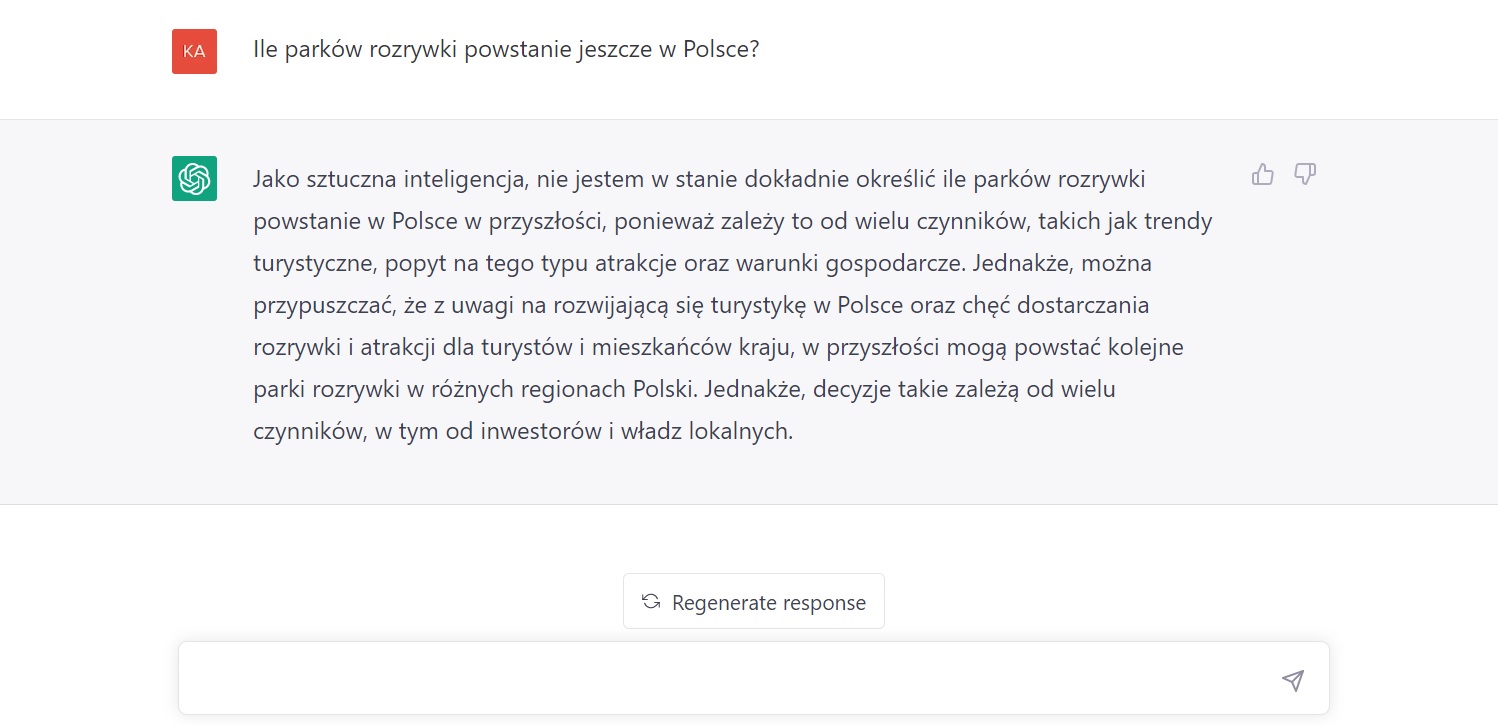Image resolution: width=1498 pixels, height=725 pixels.
Task: Click the word "inwestorów" in the response
Action: click(534, 431)
